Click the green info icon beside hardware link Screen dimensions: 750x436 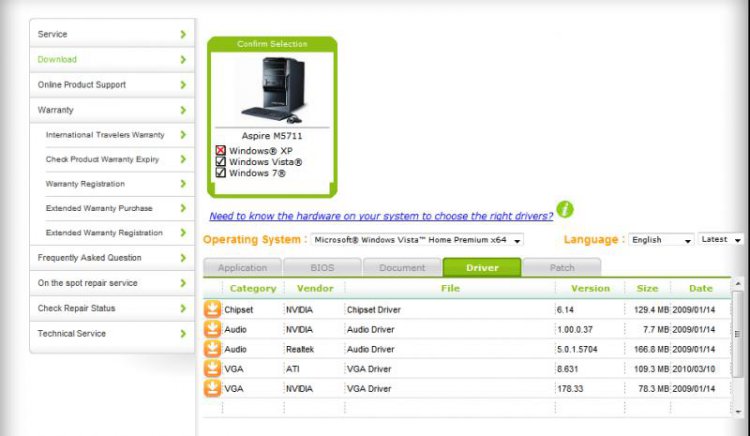[x=565, y=209]
